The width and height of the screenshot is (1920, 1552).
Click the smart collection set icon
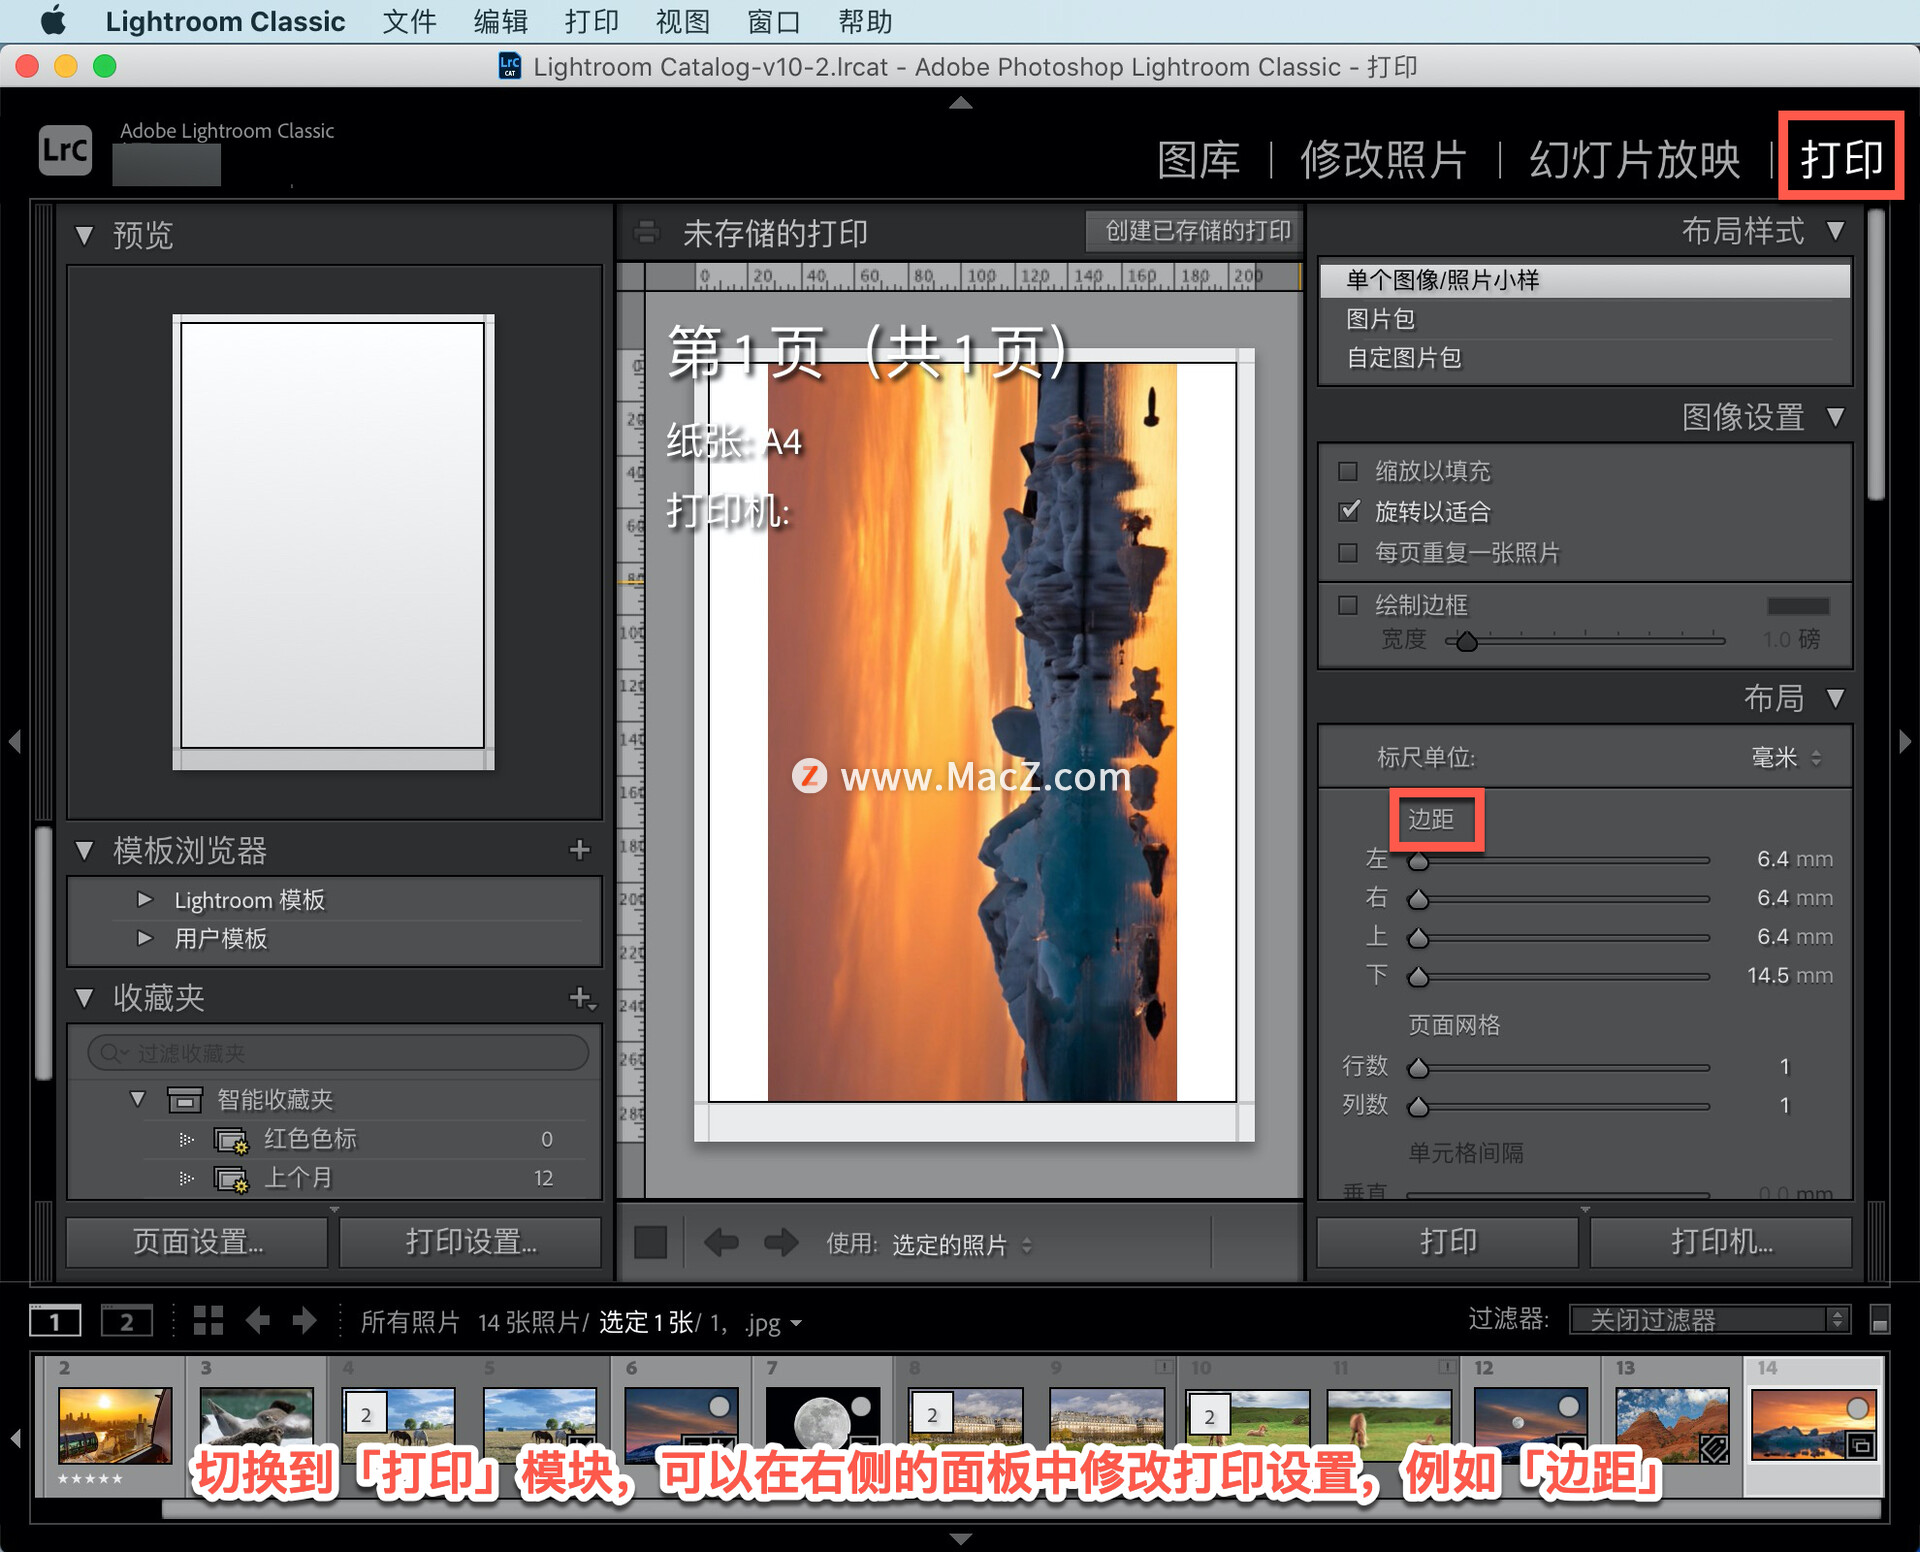[184, 1099]
